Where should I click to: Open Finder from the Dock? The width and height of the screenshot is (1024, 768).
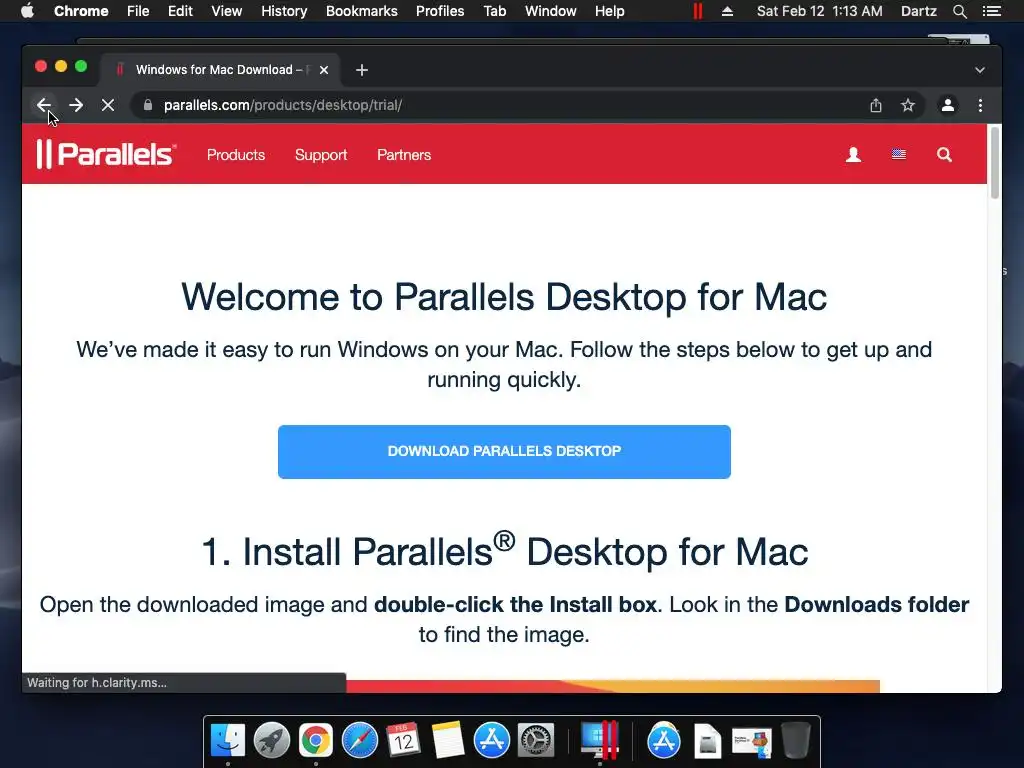pyautogui.click(x=228, y=741)
